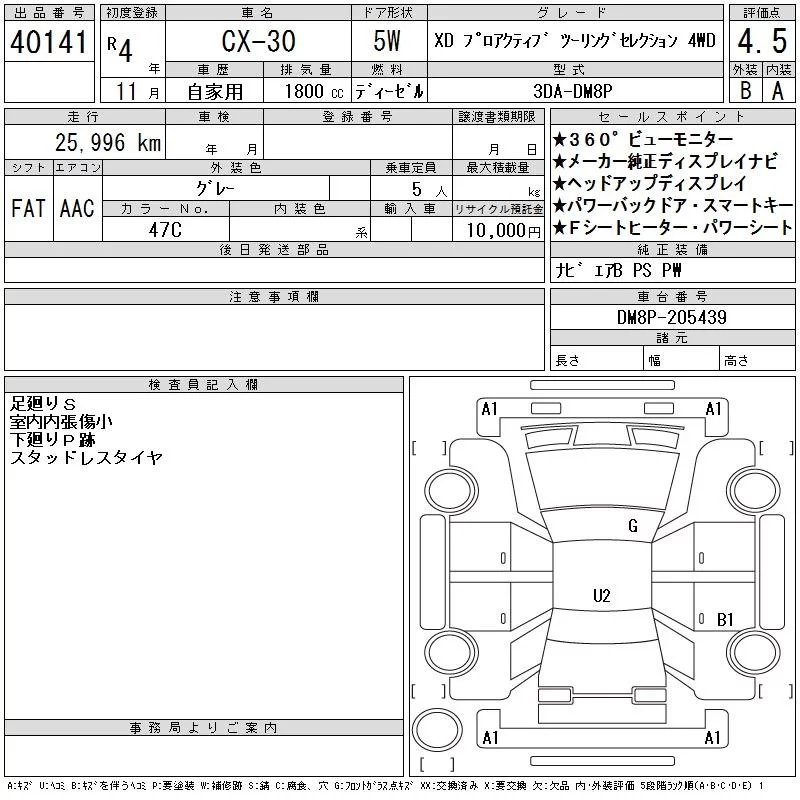Select the exterior grade B cell

coord(744,90)
